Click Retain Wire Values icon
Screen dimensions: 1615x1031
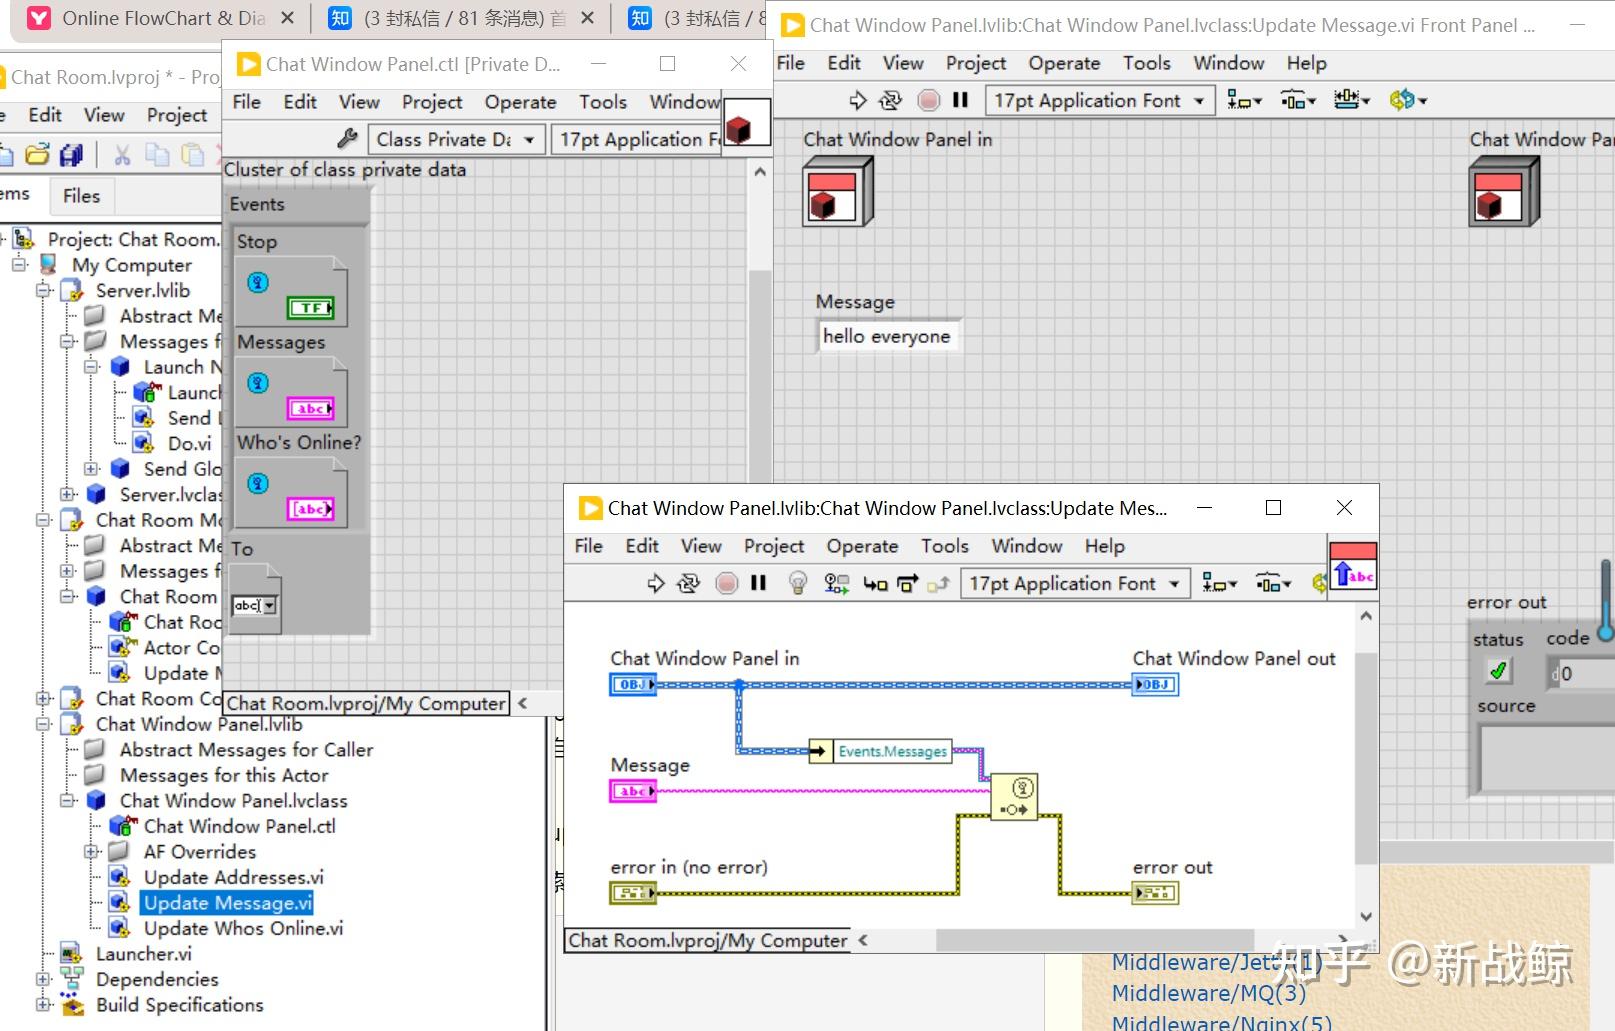(x=836, y=583)
